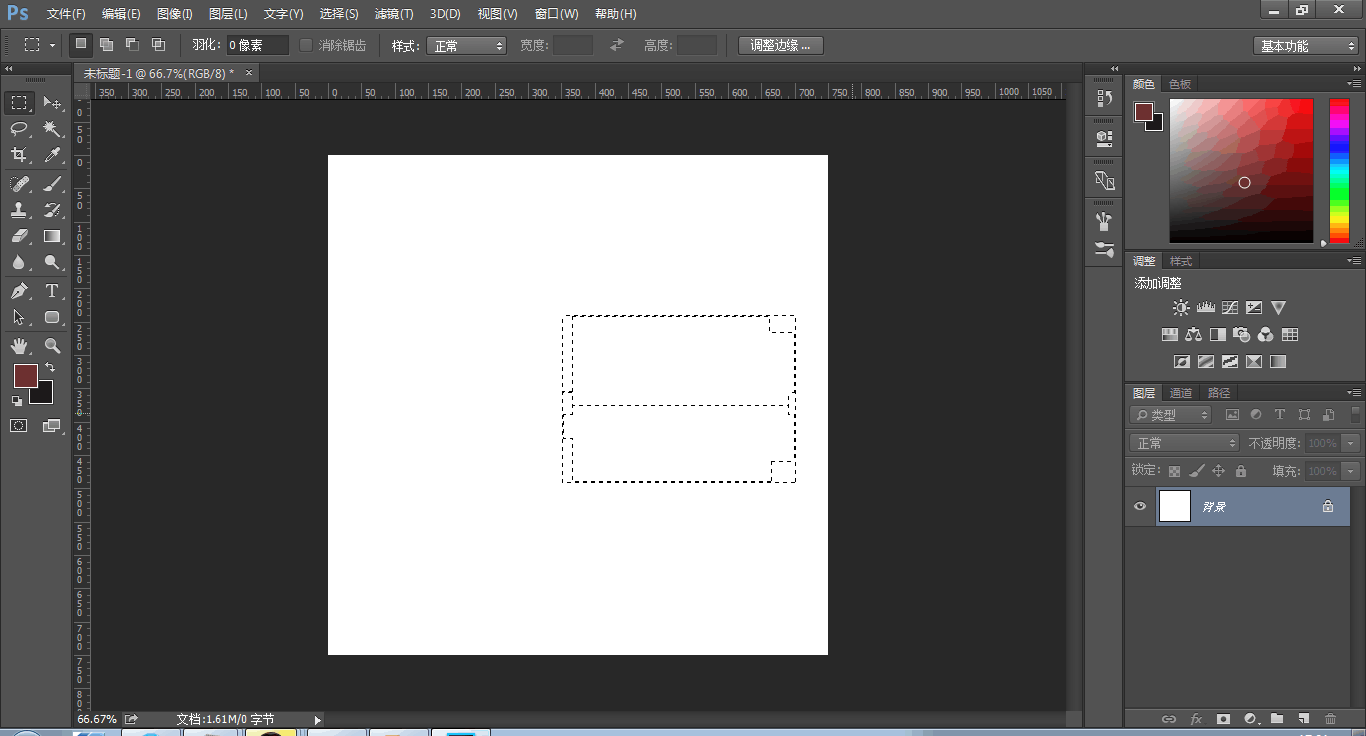
Task: Select the Lasso tool
Action: [19, 129]
